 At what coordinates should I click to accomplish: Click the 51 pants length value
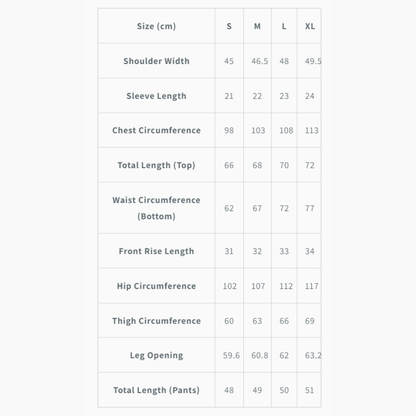309,390
